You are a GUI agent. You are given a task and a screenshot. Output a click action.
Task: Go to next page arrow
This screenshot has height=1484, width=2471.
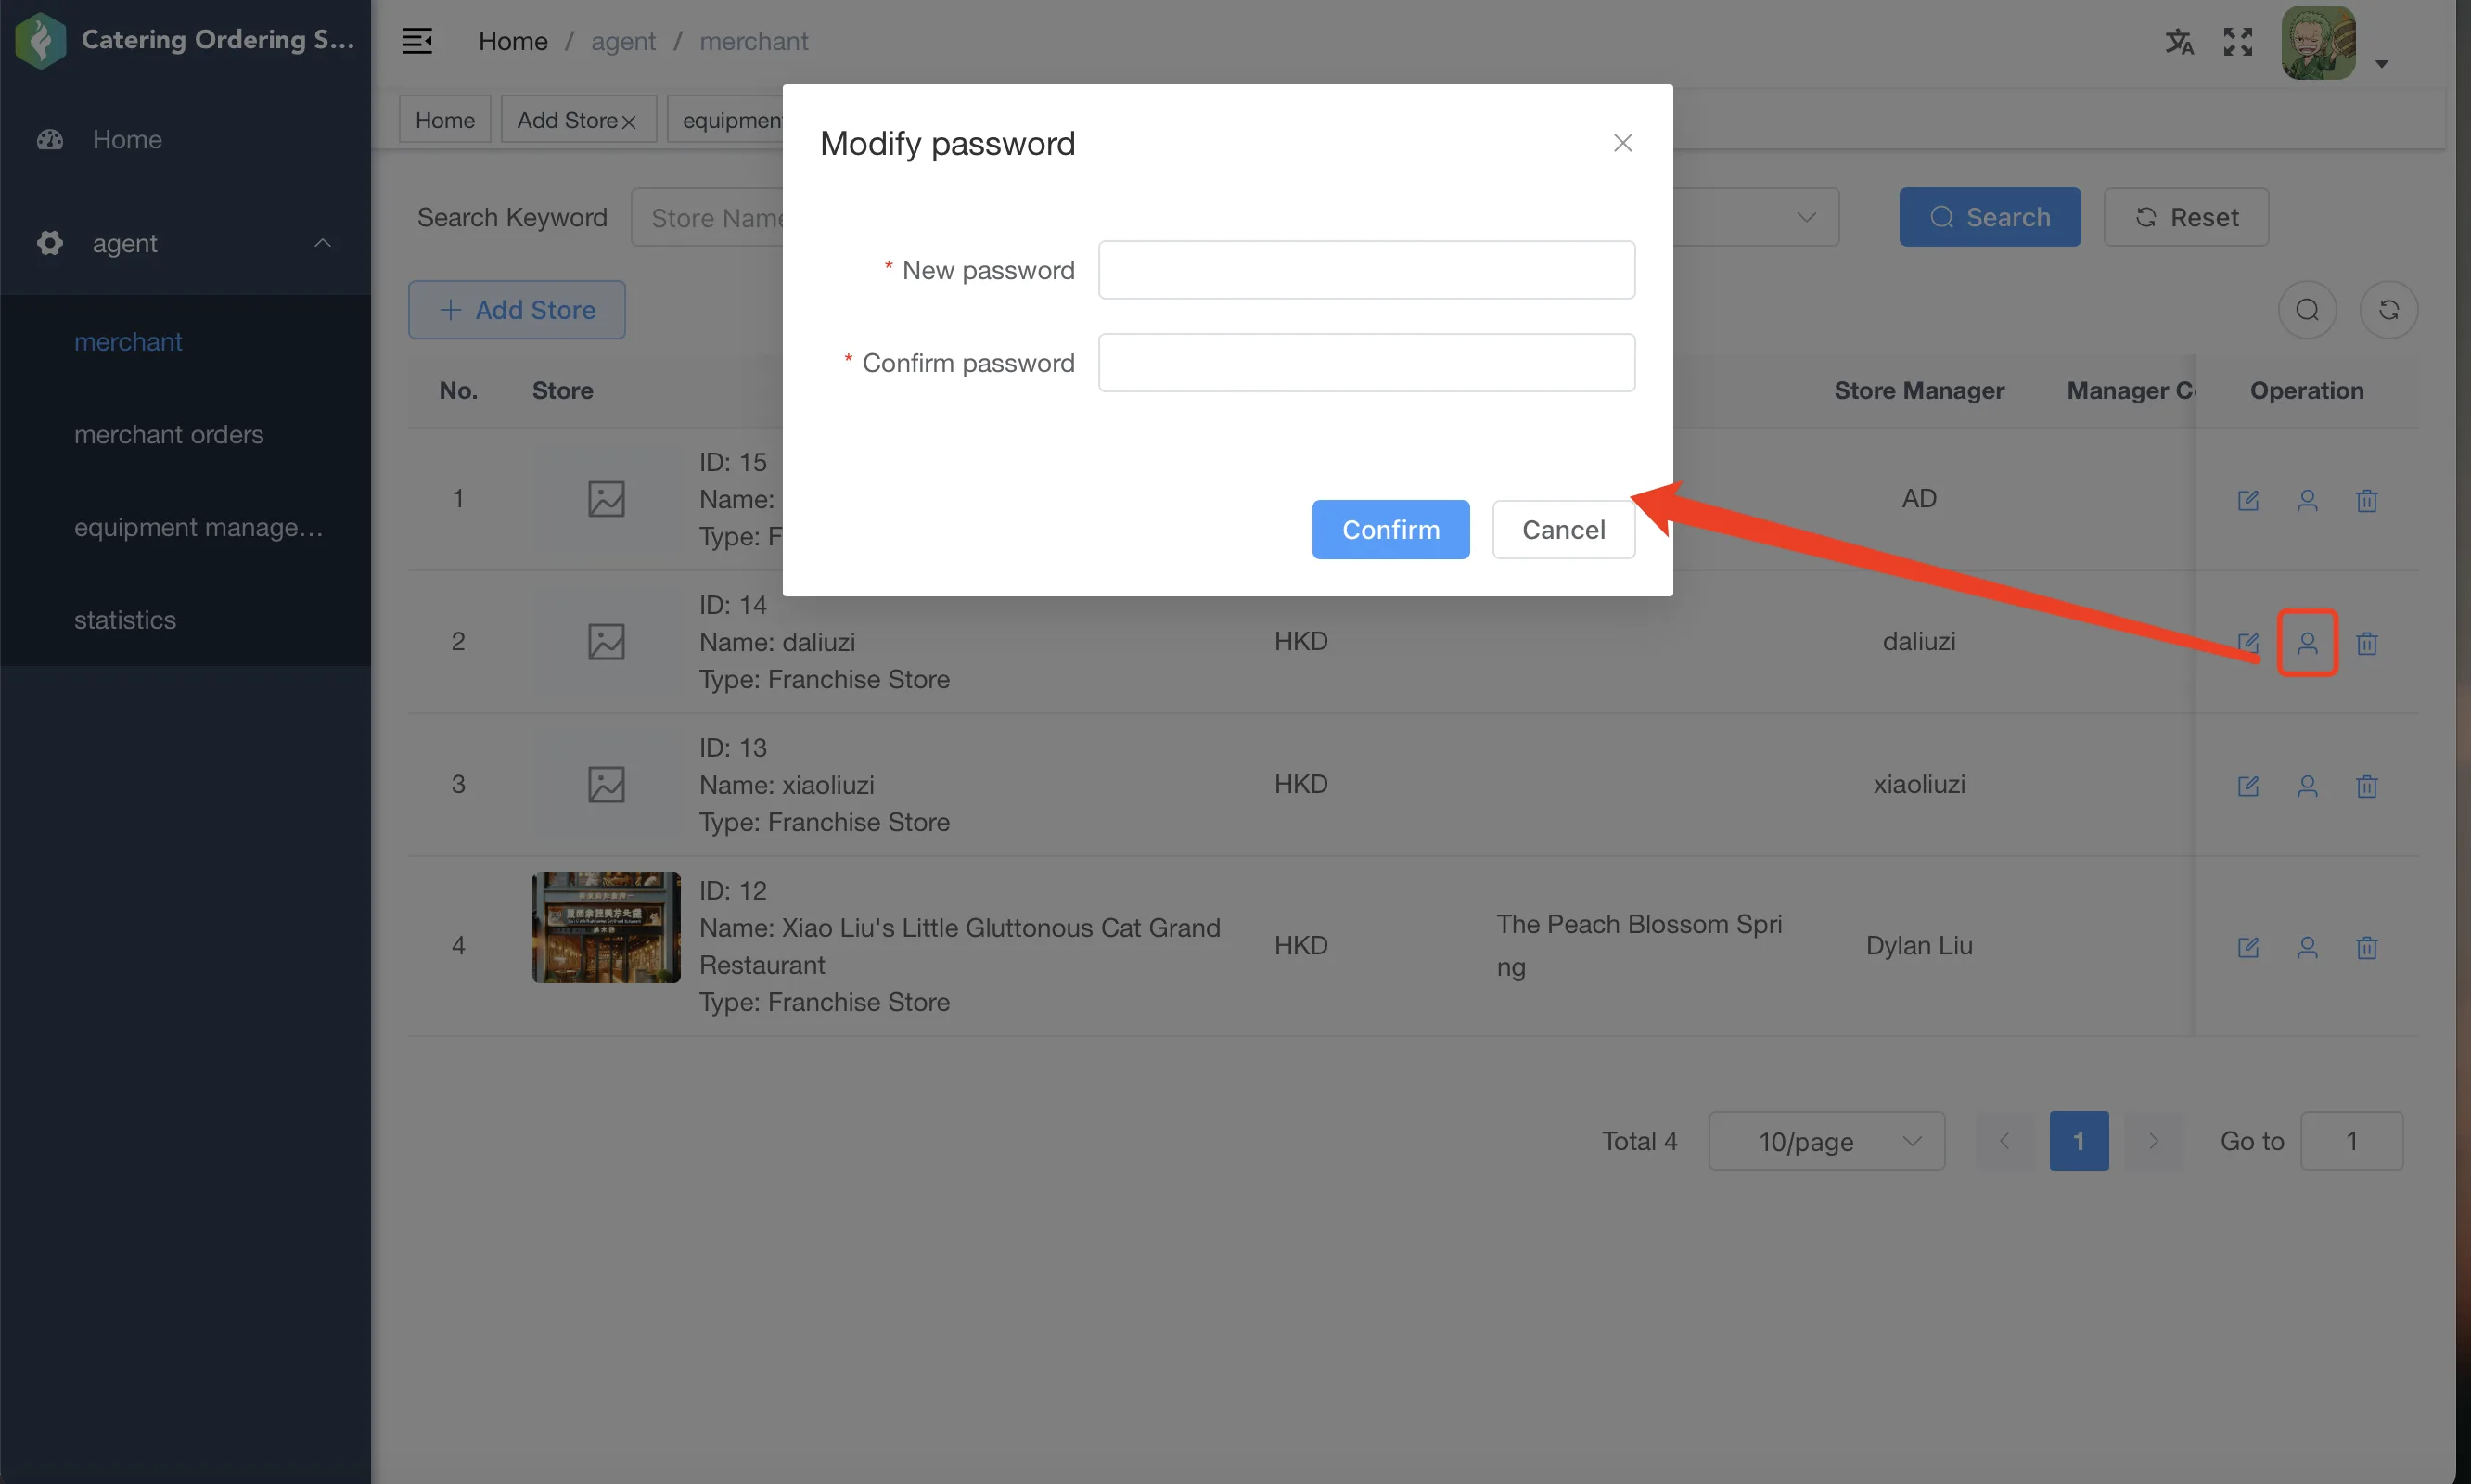2153,1141
